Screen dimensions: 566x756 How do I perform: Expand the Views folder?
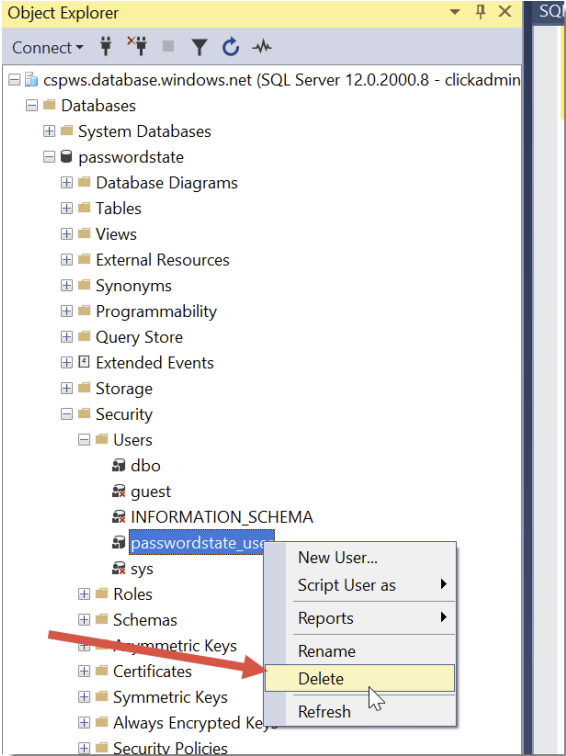point(67,234)
